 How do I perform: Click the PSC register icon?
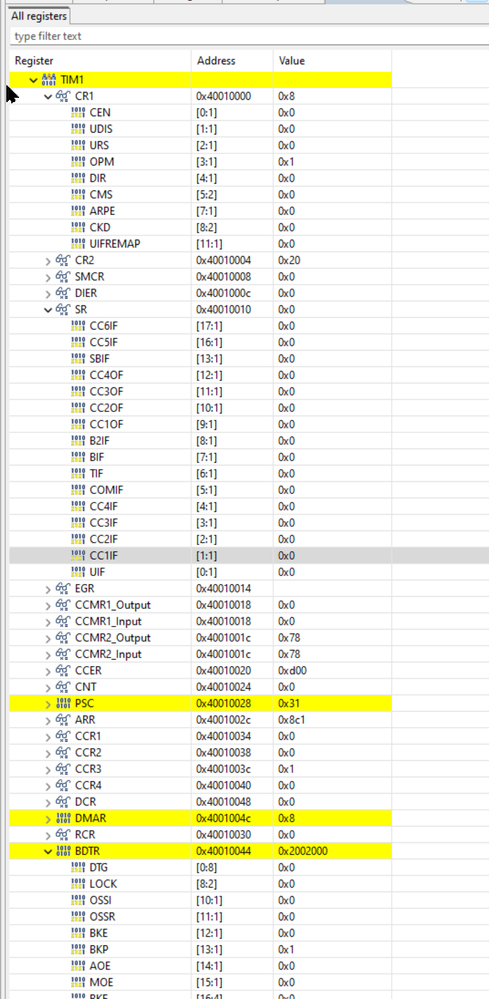pyautogui.click(x=63, y=703)
